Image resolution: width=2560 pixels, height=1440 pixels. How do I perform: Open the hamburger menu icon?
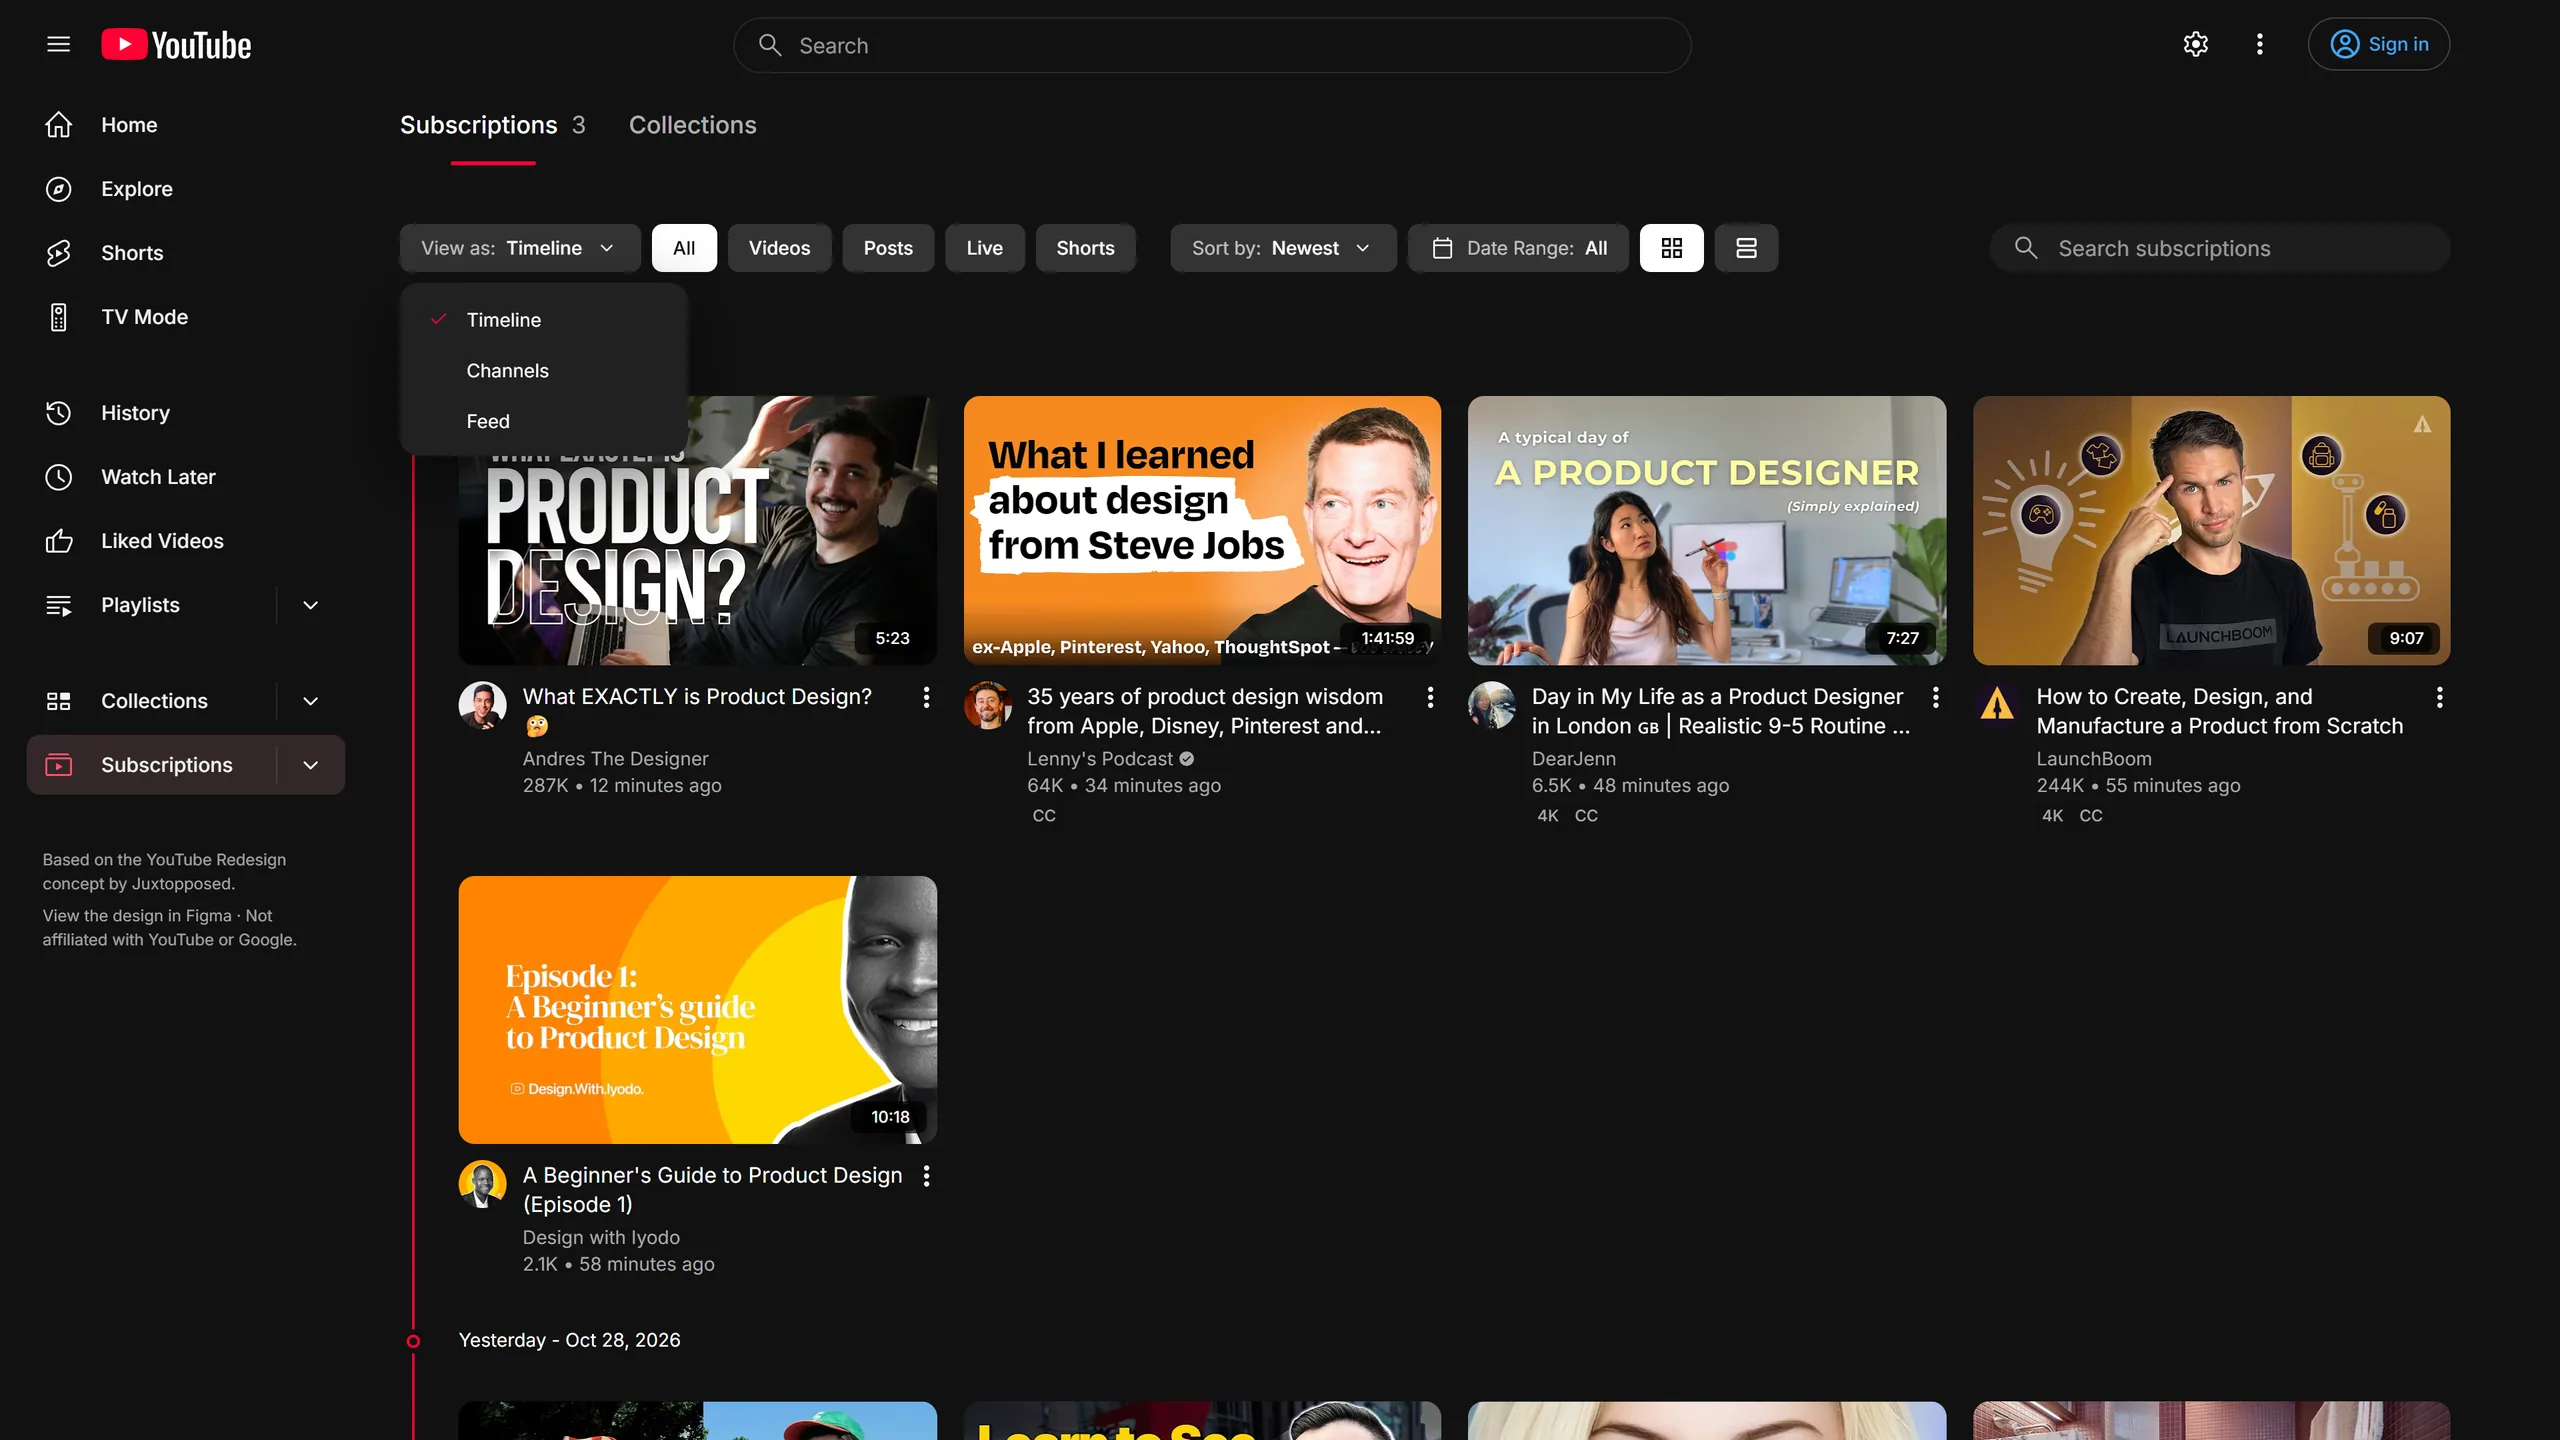58,44
